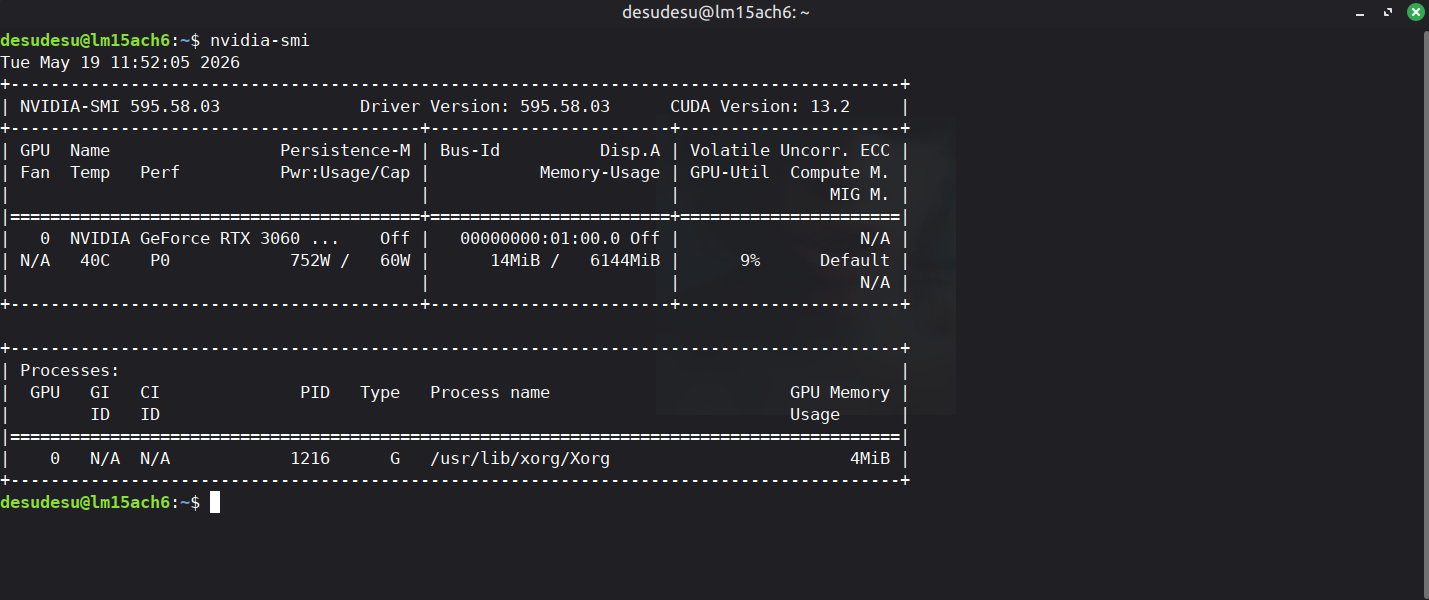This screenshot has height=600, width=1429.
Task: Click the Memory-Usage header
Action: coord(600,172)
